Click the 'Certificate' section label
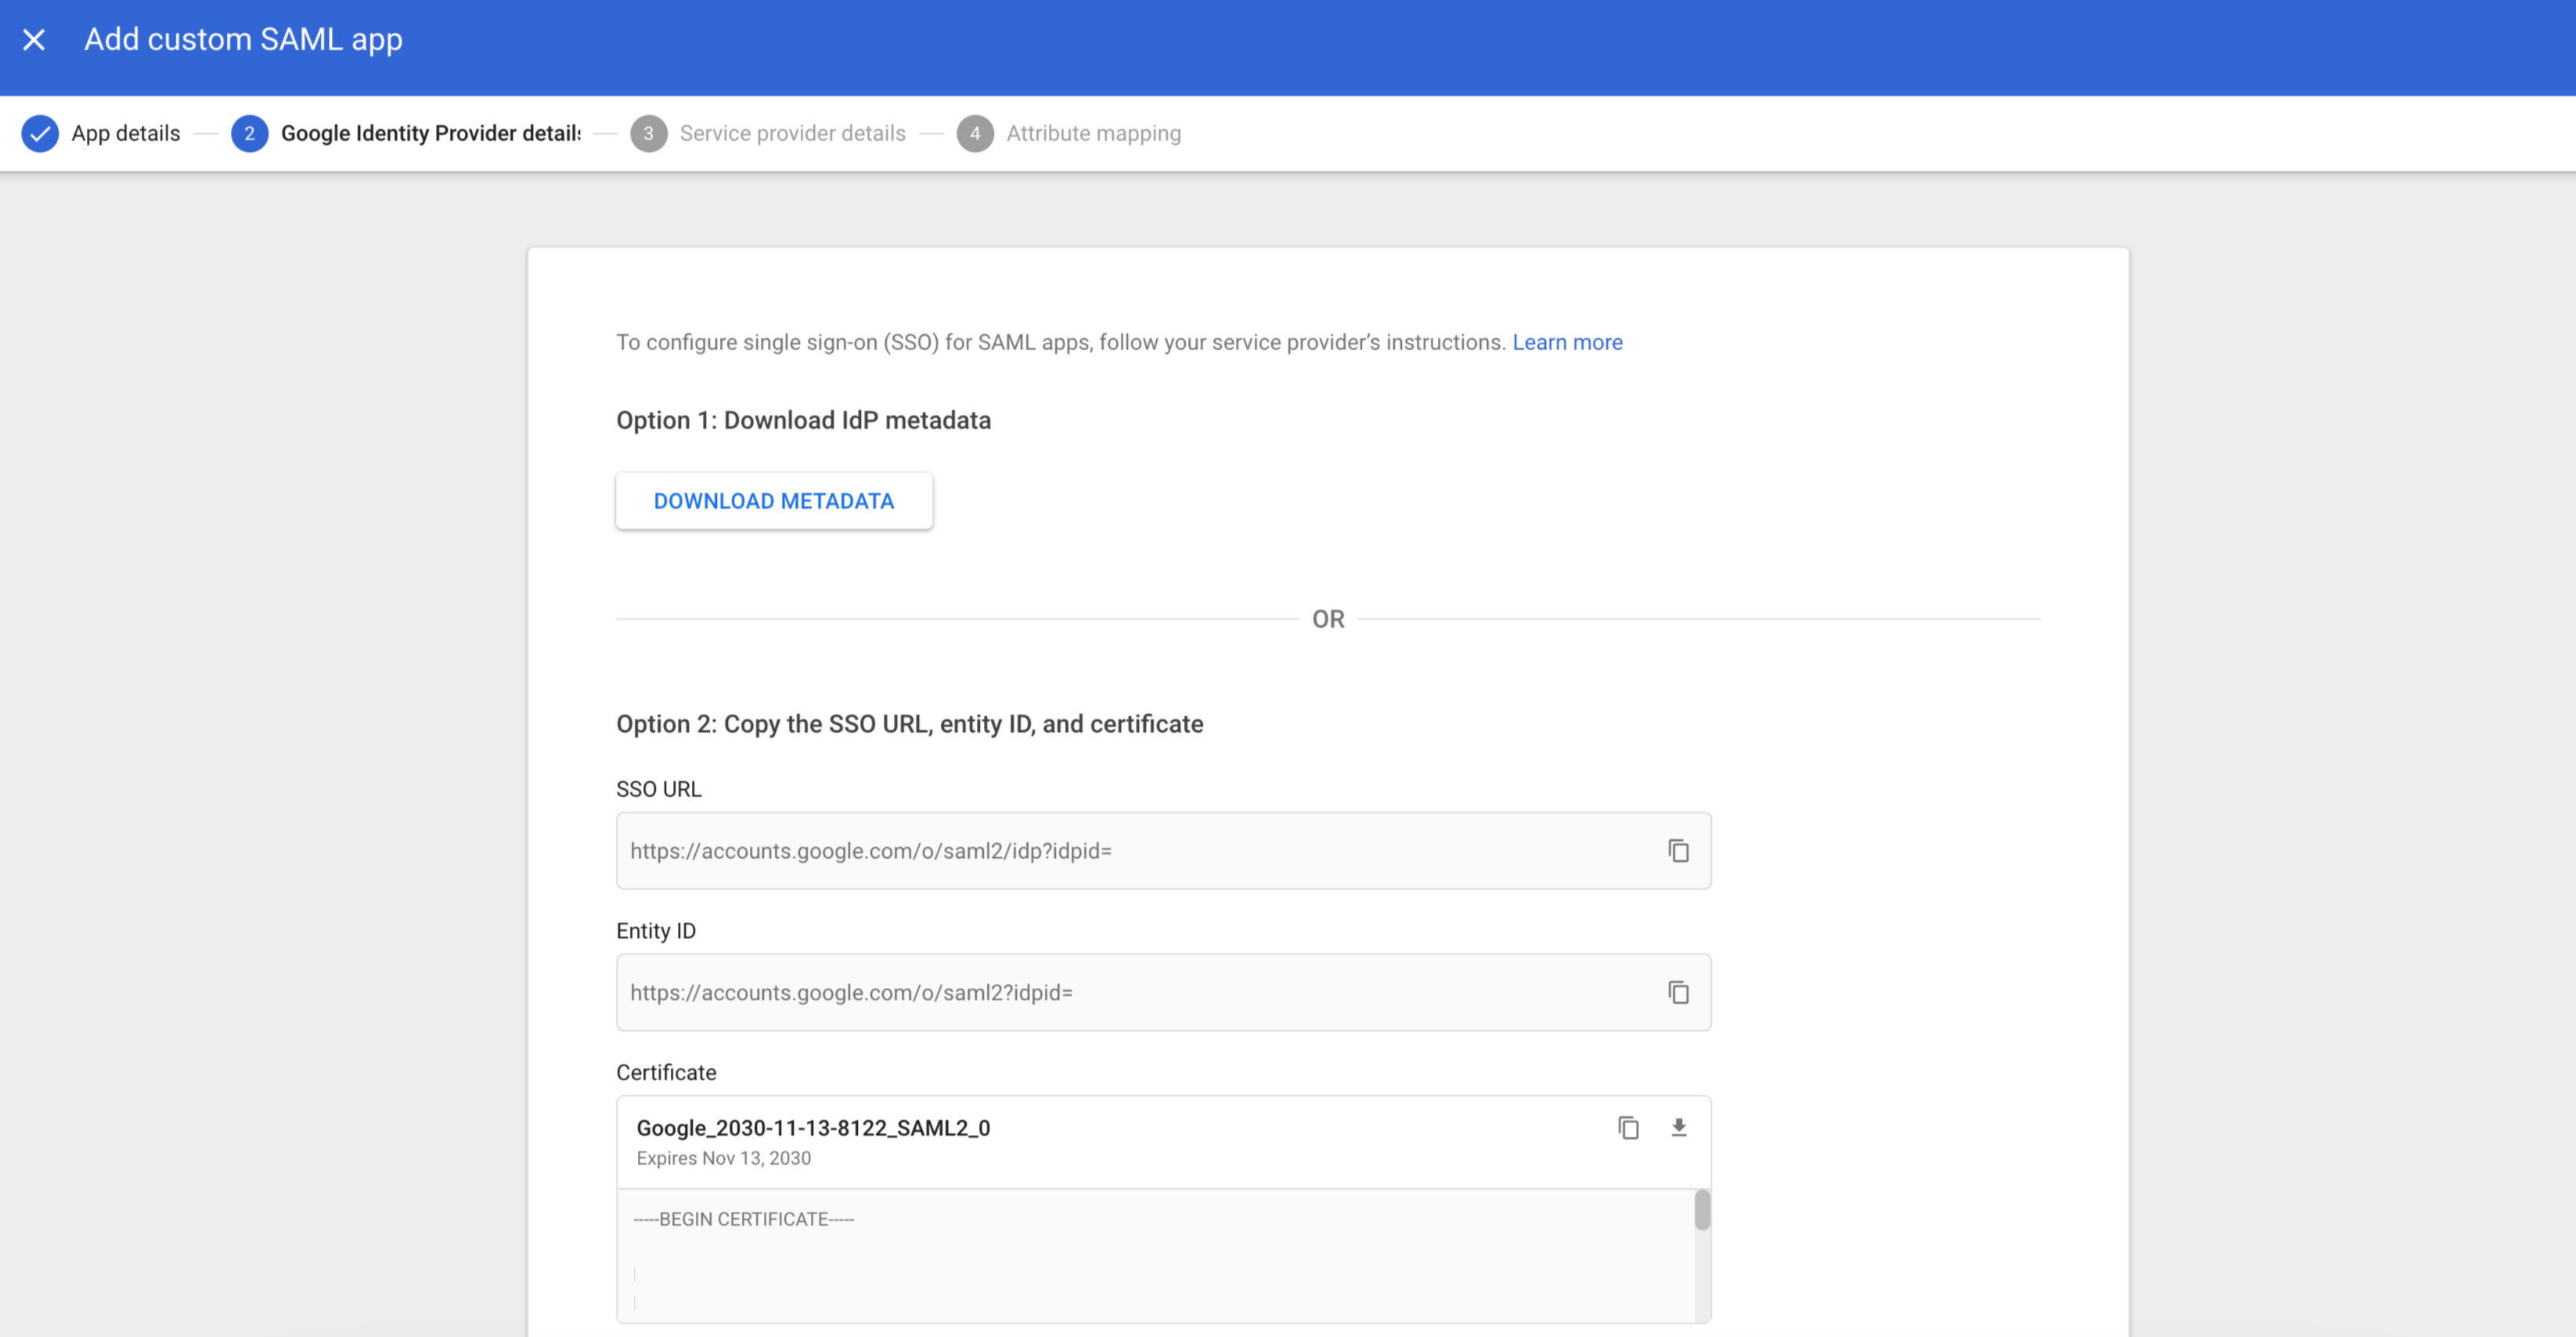 [666, 1073]
